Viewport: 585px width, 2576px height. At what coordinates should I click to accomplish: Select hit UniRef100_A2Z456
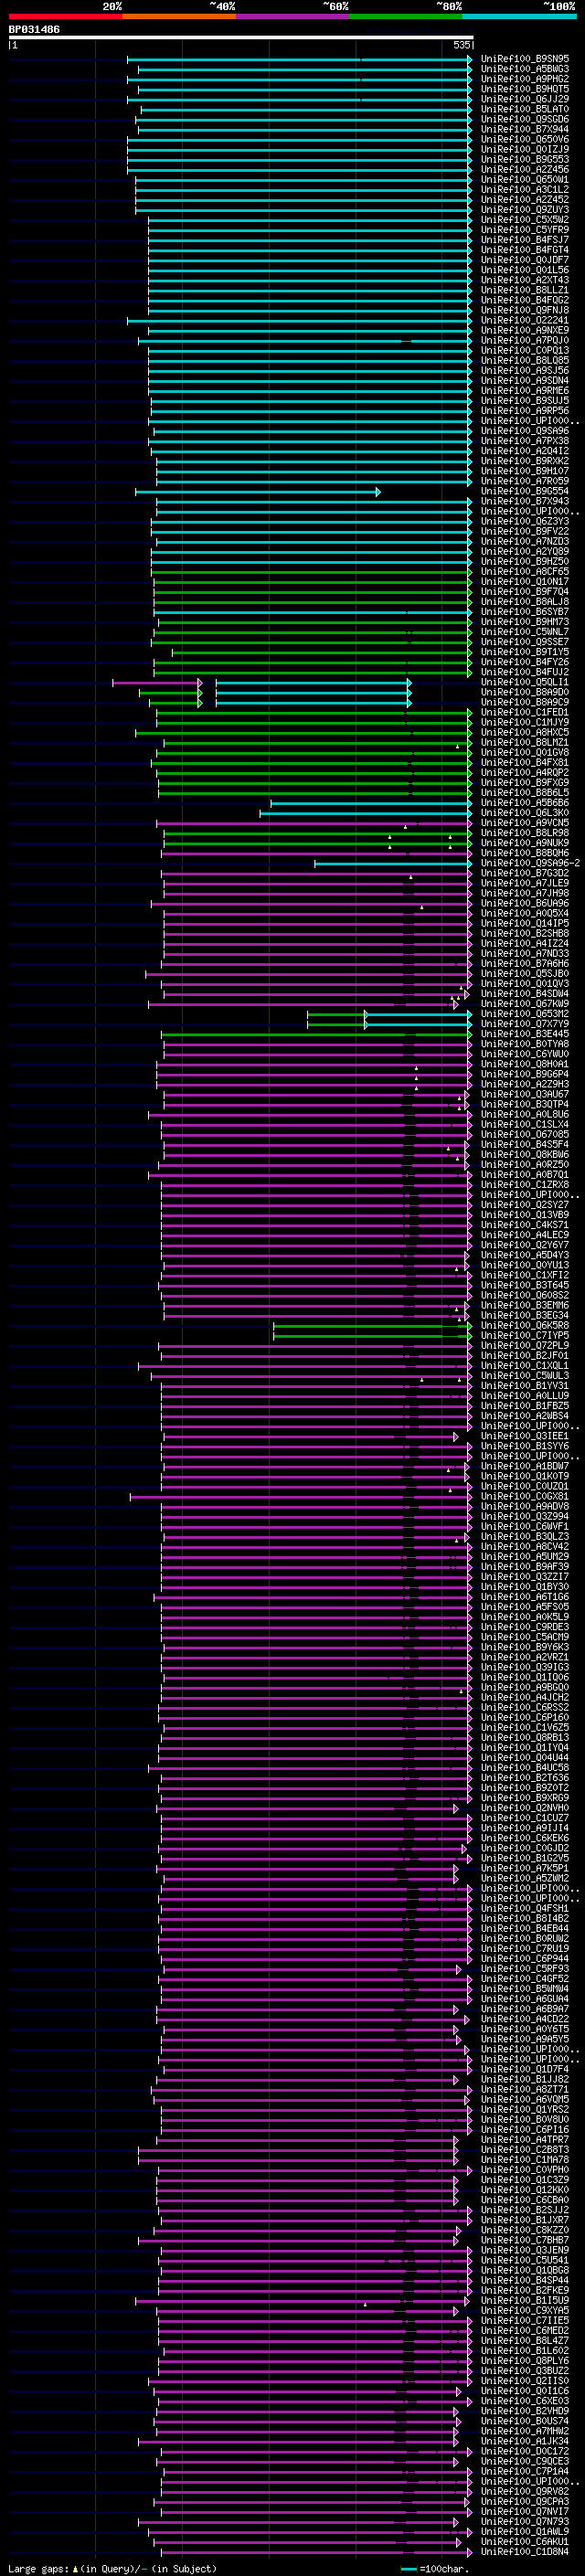point(525,169)
